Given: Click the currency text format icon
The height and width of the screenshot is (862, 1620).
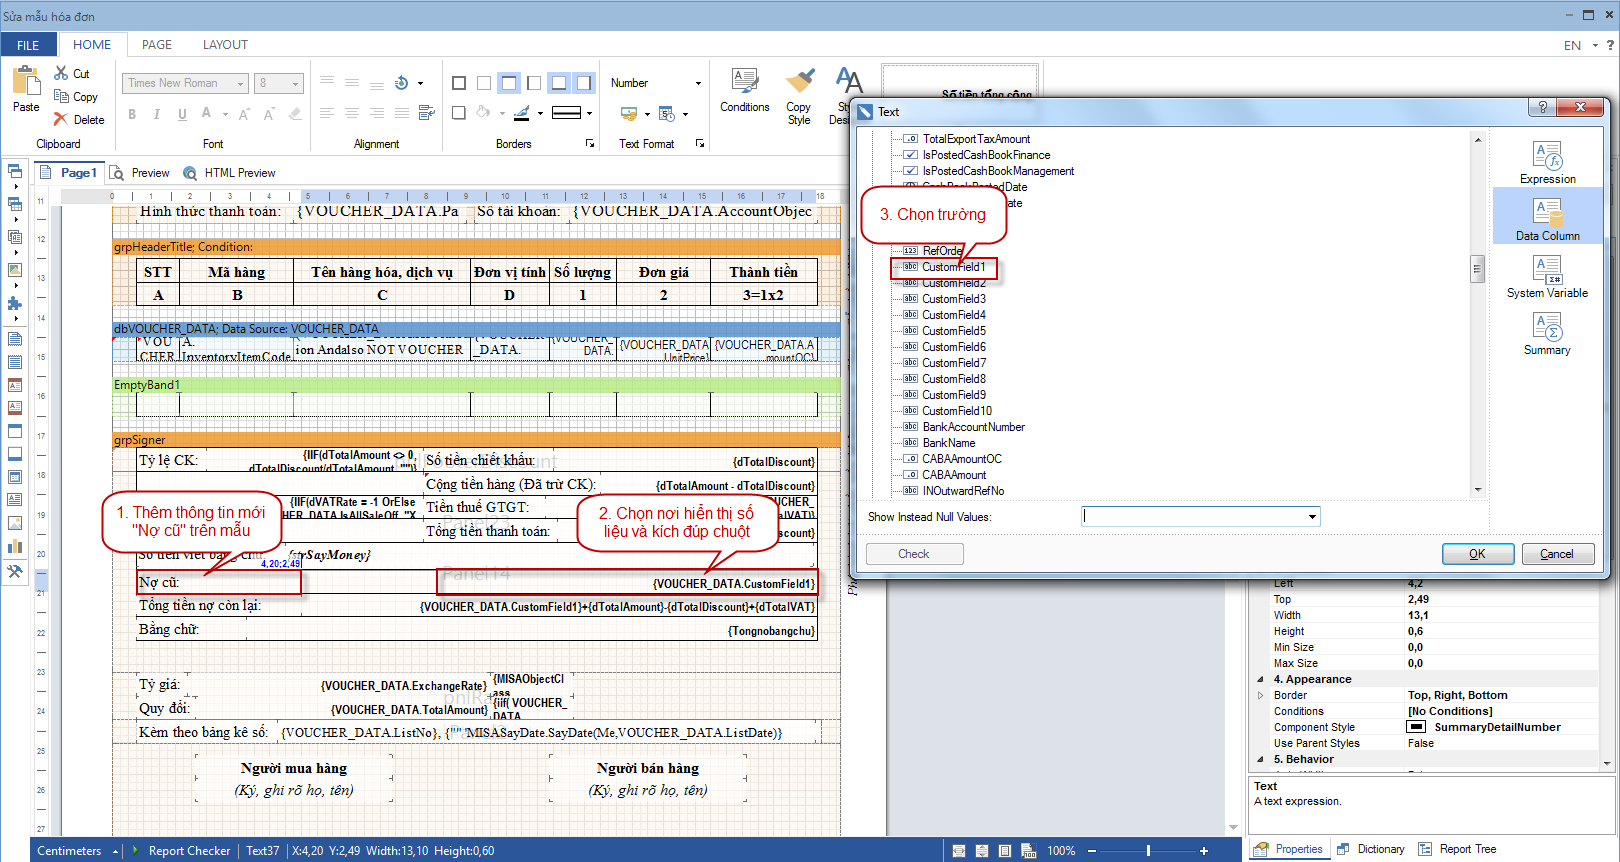Looking at the screenshot, I should pos(629,113).
